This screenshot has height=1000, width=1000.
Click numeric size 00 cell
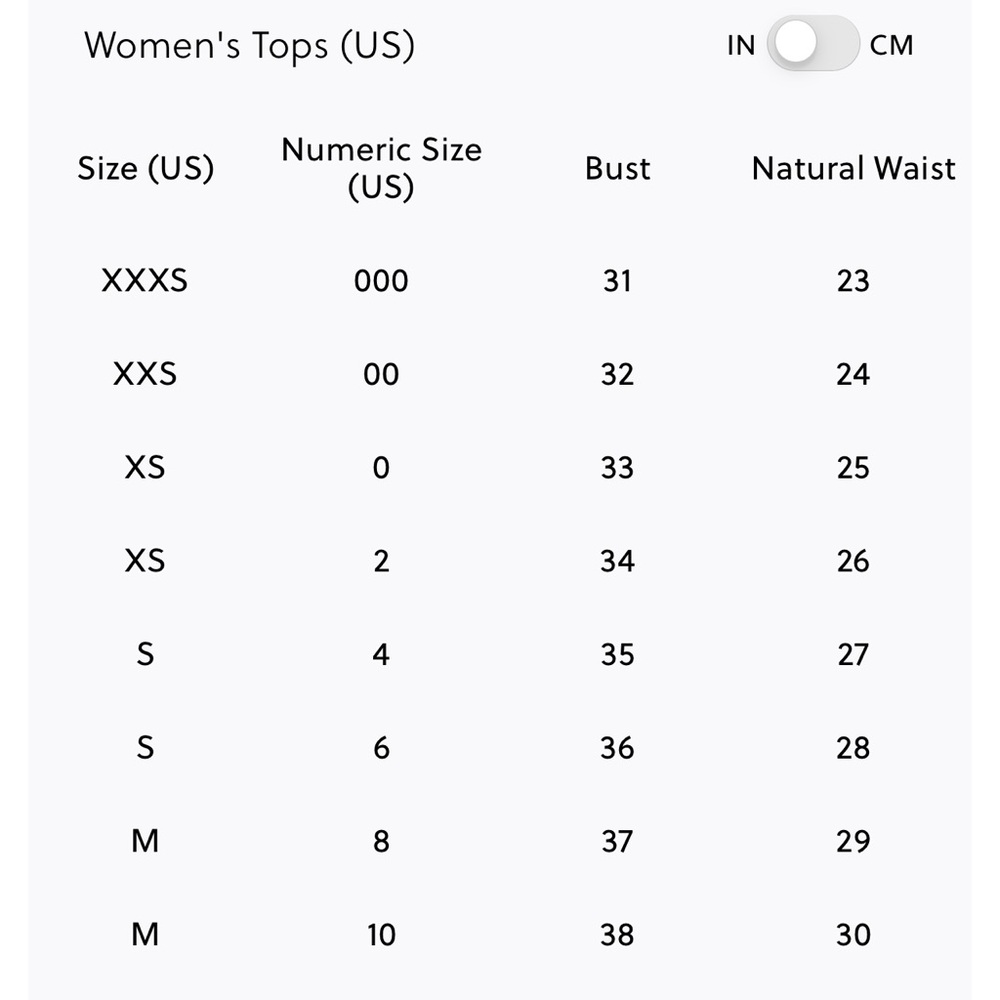pos(381,374)
